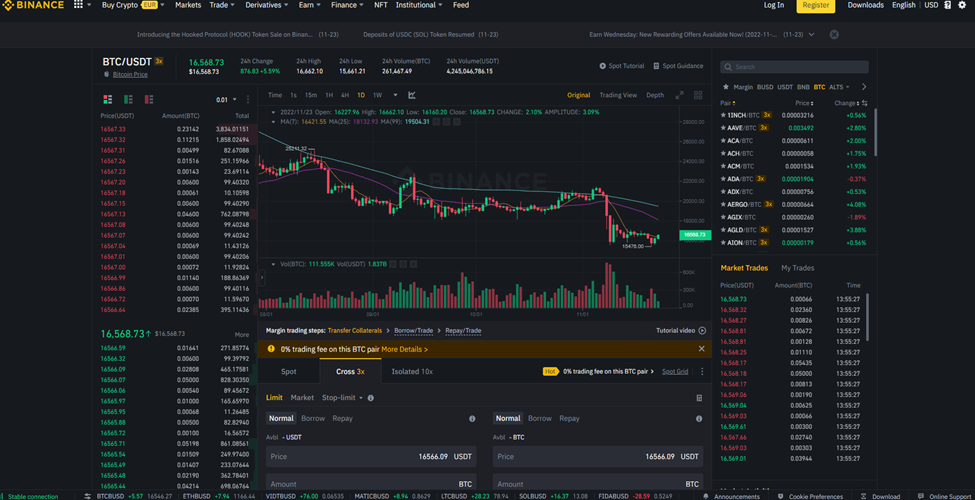Viewport: 975px width, 500px height.
Task: Expand the Earn menu
Action: click(310, 5)
